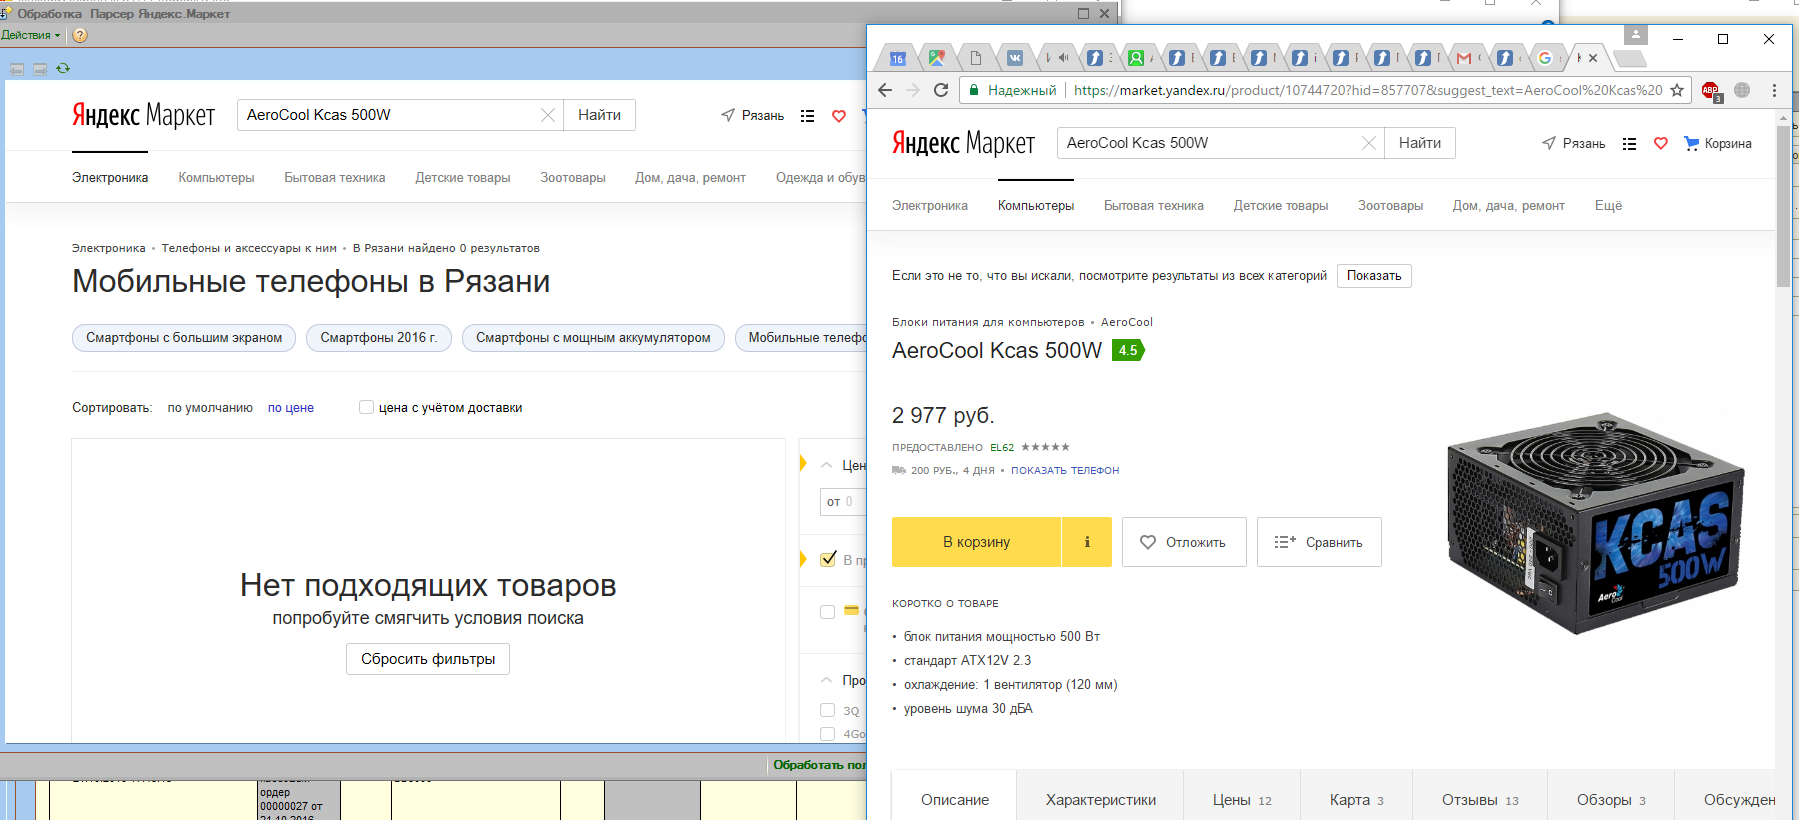Click Смартфоны с большим экраном chip
Image resolution: width=1799 pixels, height=820 pixels.
click(184, 338)
